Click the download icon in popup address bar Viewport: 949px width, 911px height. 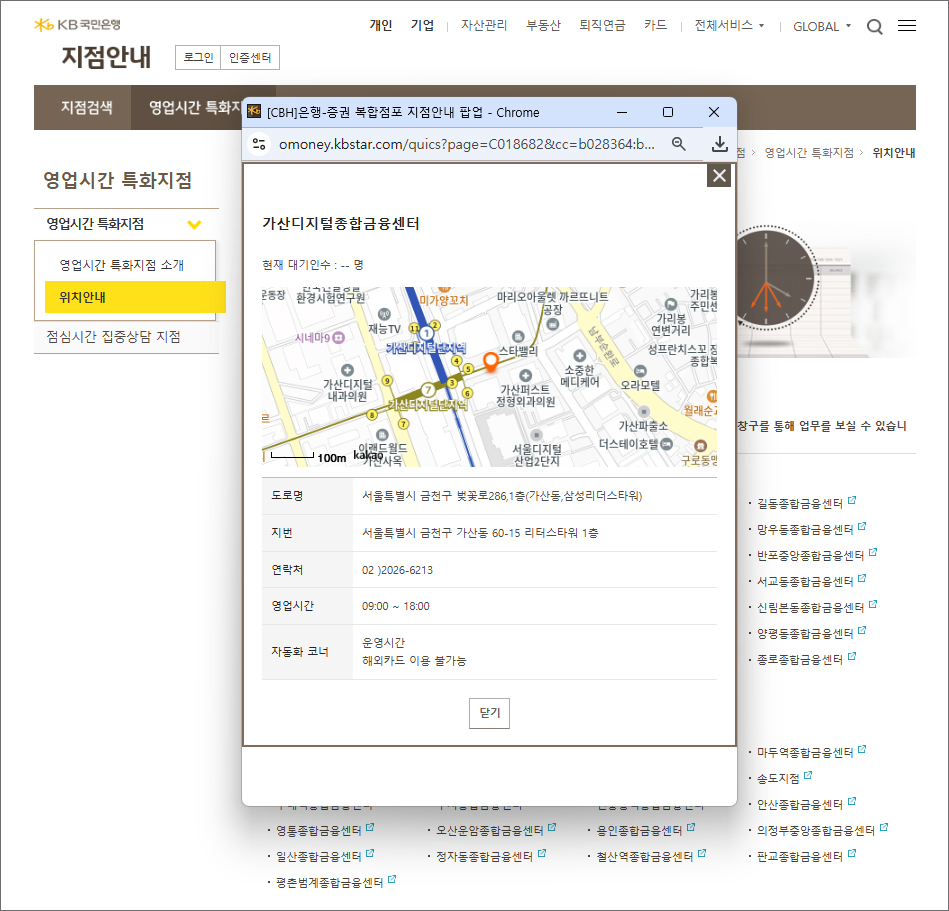pos(719,144)
